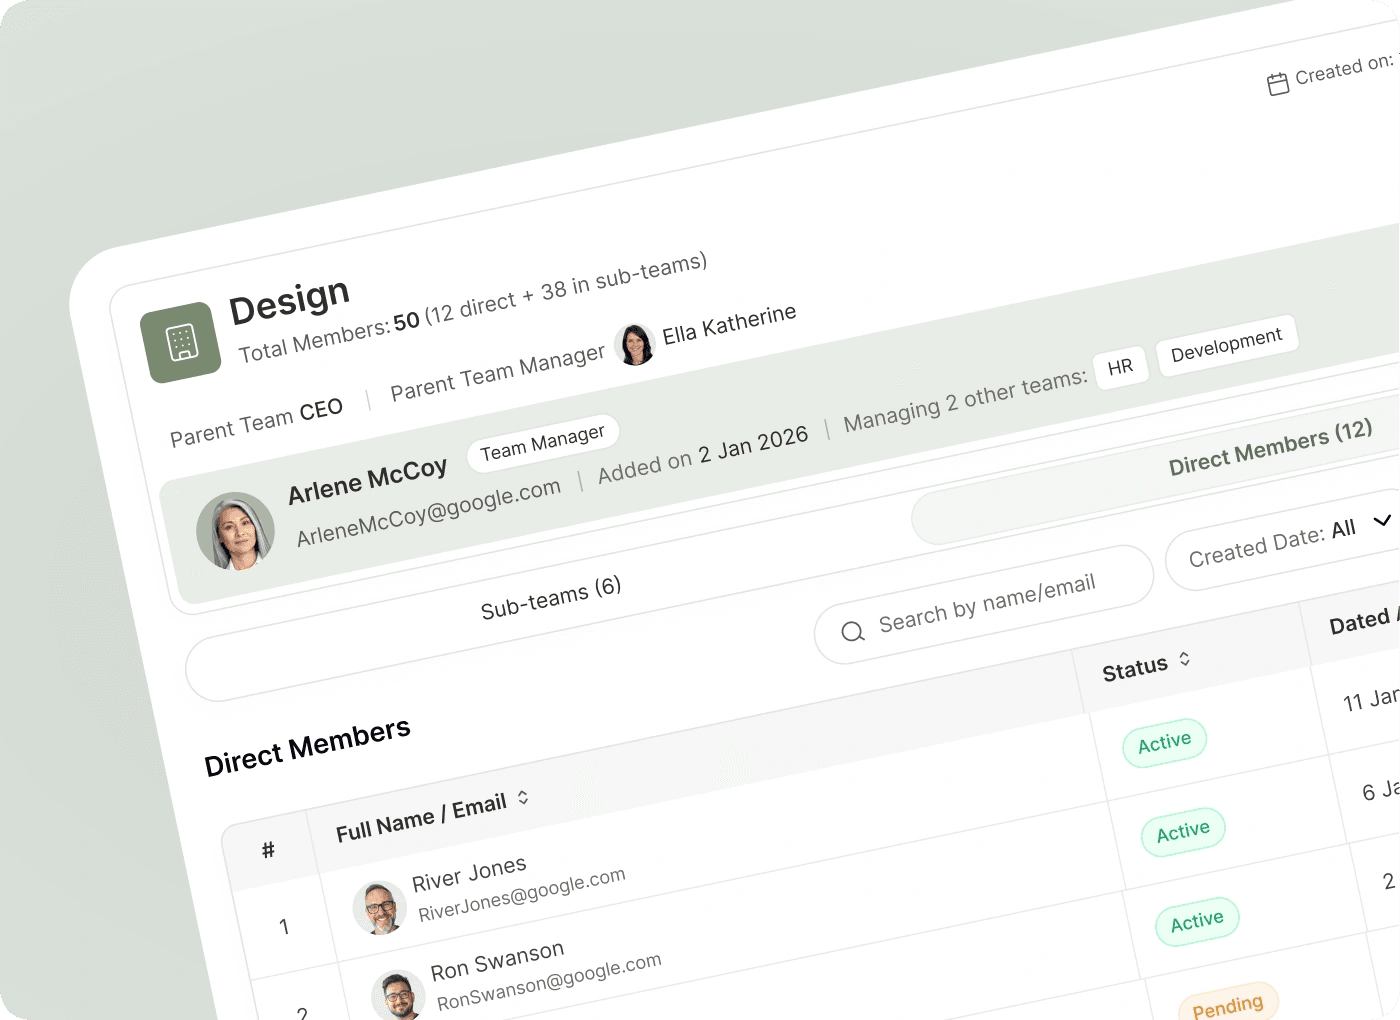1400x1020 pixels.
Task: Sort by Full Name / Email arrows
Action: (x=523, y=797)
